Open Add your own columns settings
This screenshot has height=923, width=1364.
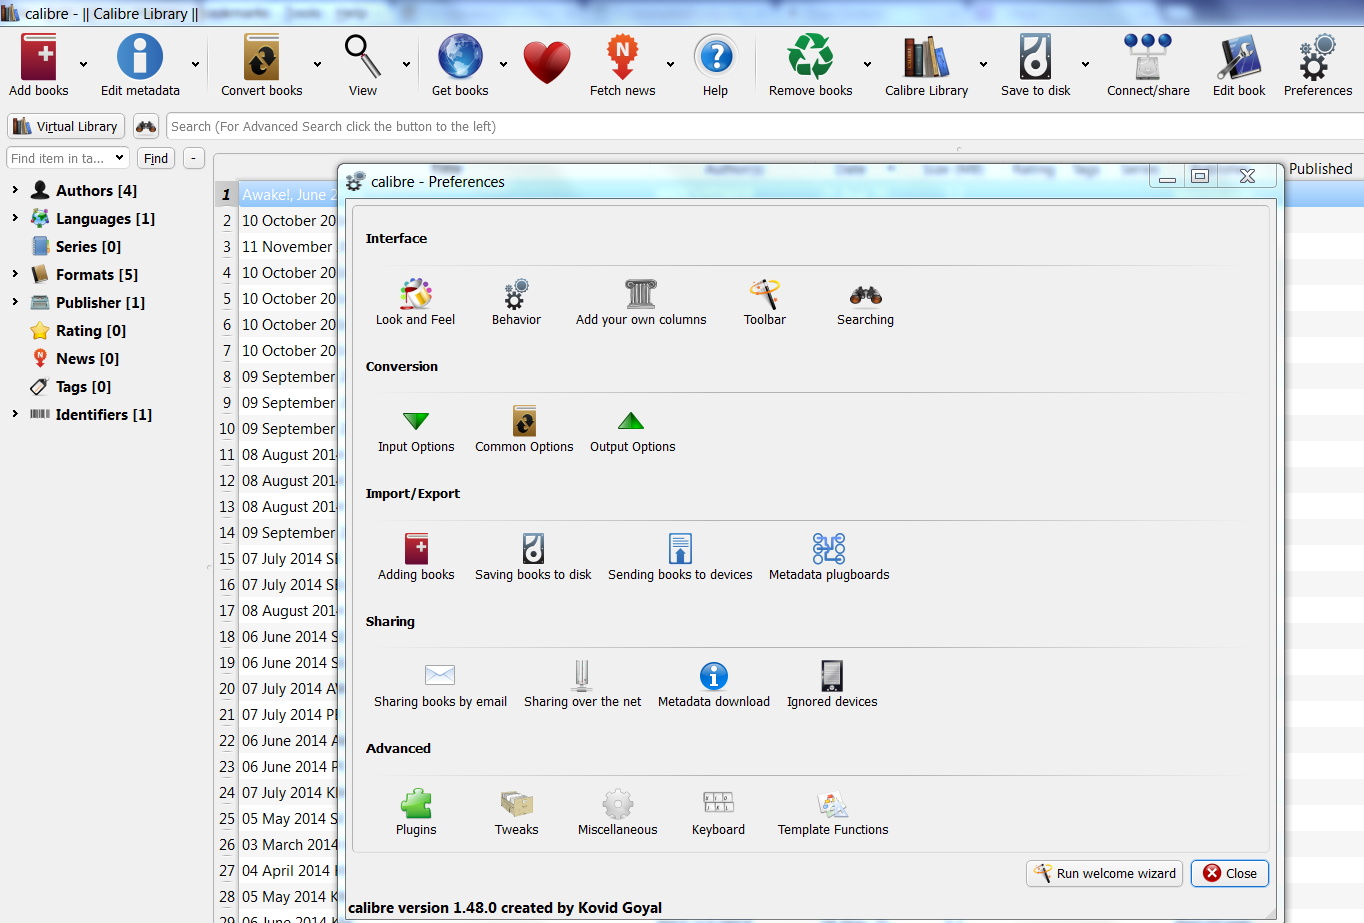641,303
